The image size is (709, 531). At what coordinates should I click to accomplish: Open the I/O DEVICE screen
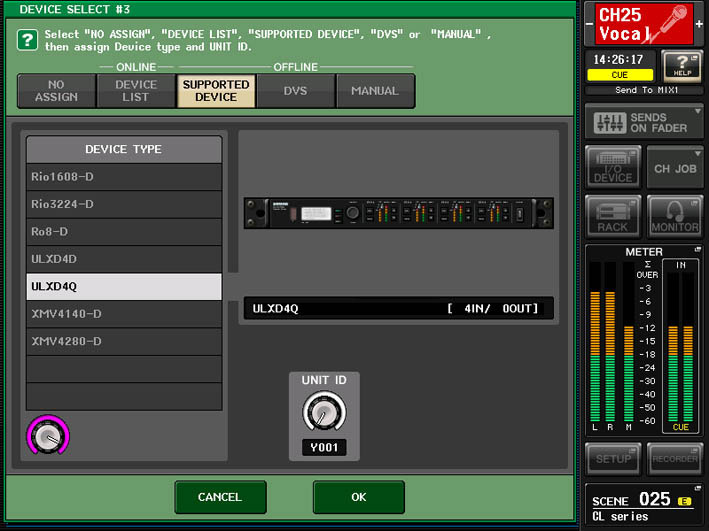pos(613,167)
